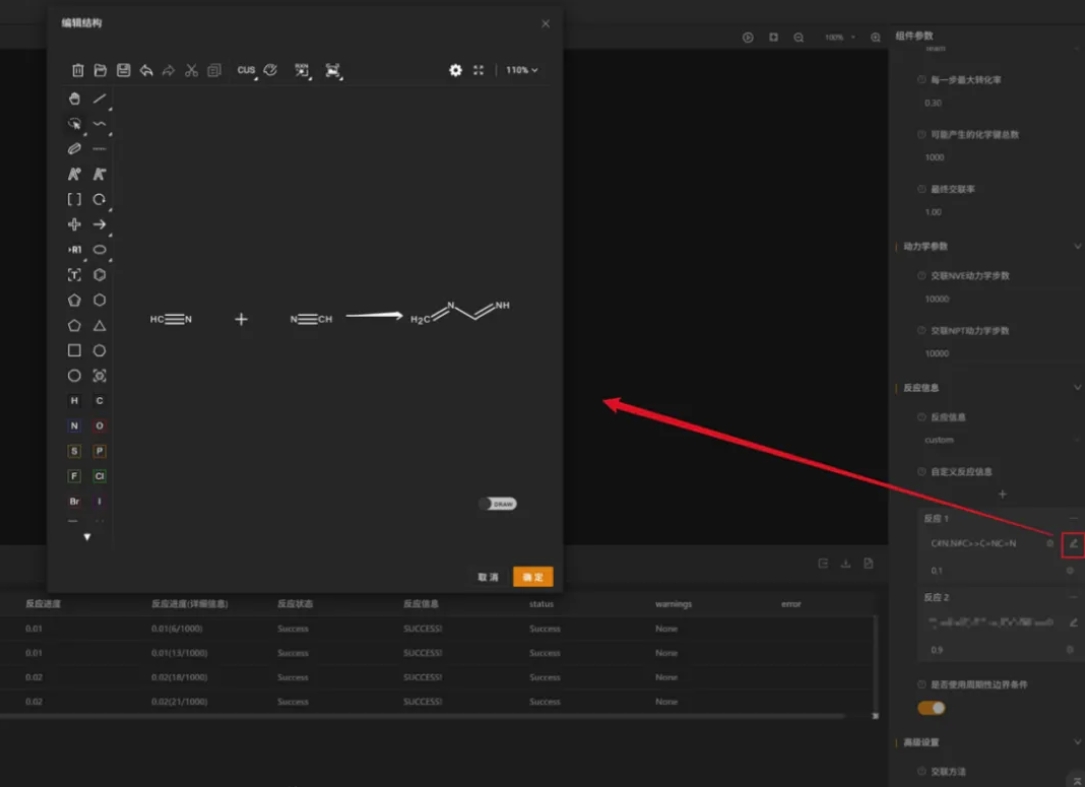Select the eraser tool

[x=74, y=149]
